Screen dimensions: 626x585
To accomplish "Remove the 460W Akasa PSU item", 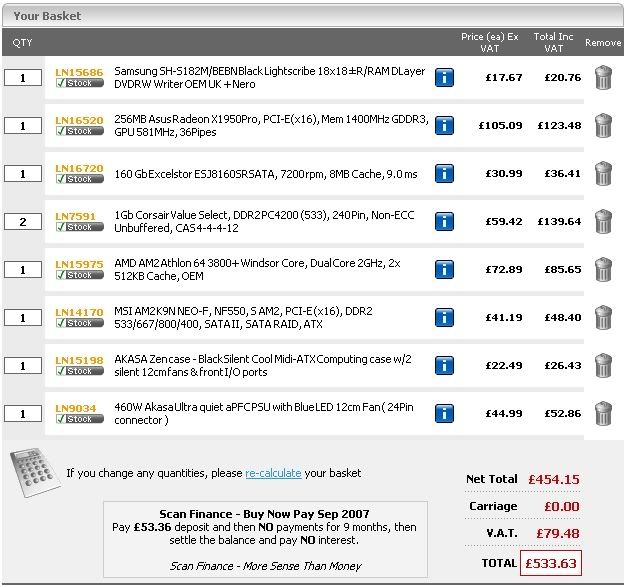I will click(x=603, y=413).
